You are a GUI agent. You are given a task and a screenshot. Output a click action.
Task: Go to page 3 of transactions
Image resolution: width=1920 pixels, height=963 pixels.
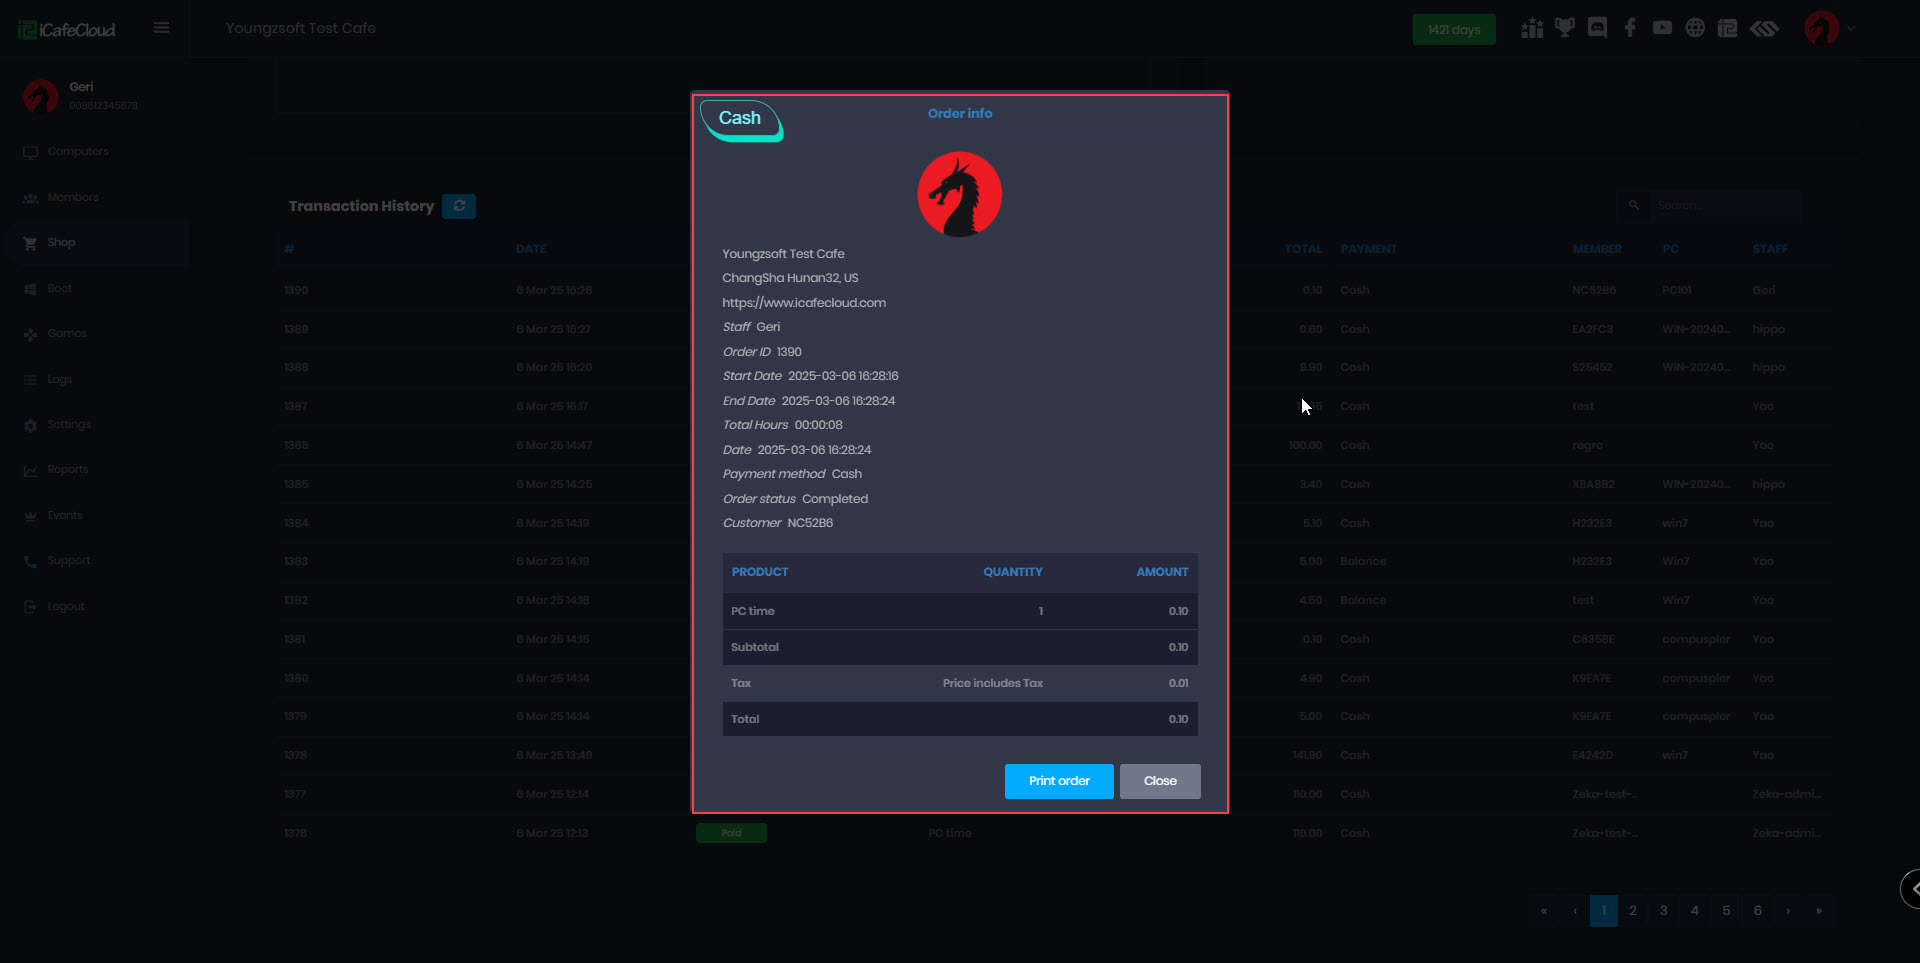[x=1664, y=911]
